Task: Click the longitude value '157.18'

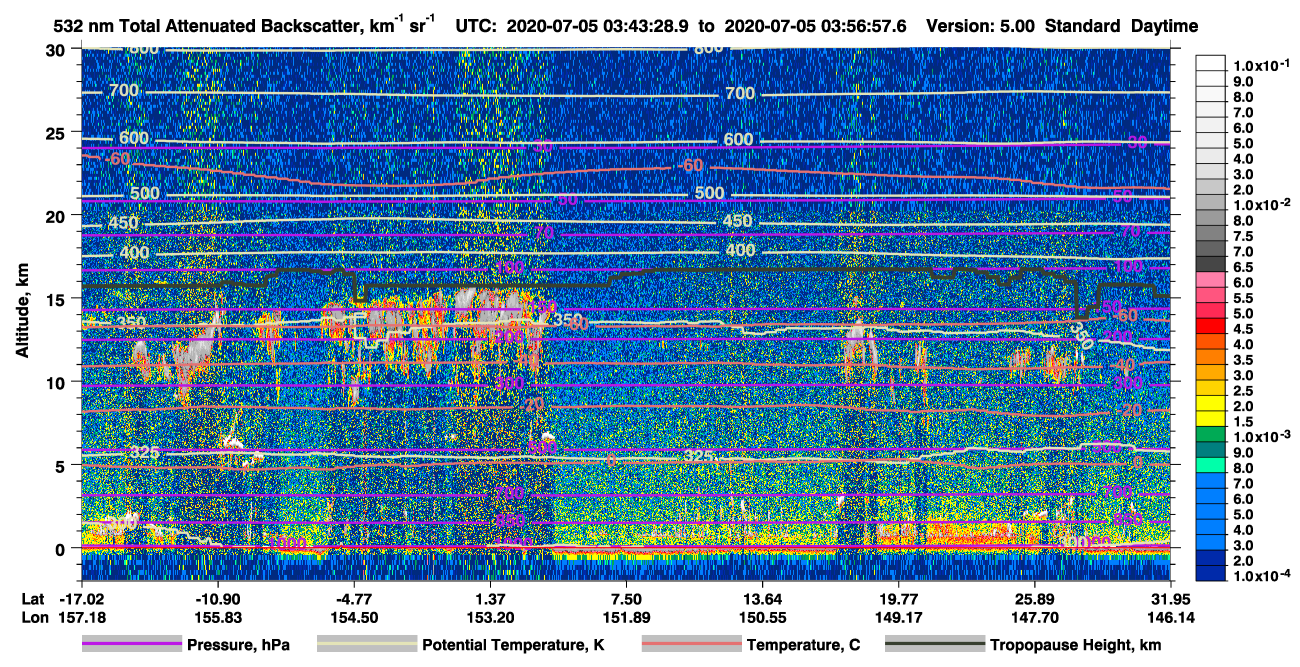Action: pos(82,618)
